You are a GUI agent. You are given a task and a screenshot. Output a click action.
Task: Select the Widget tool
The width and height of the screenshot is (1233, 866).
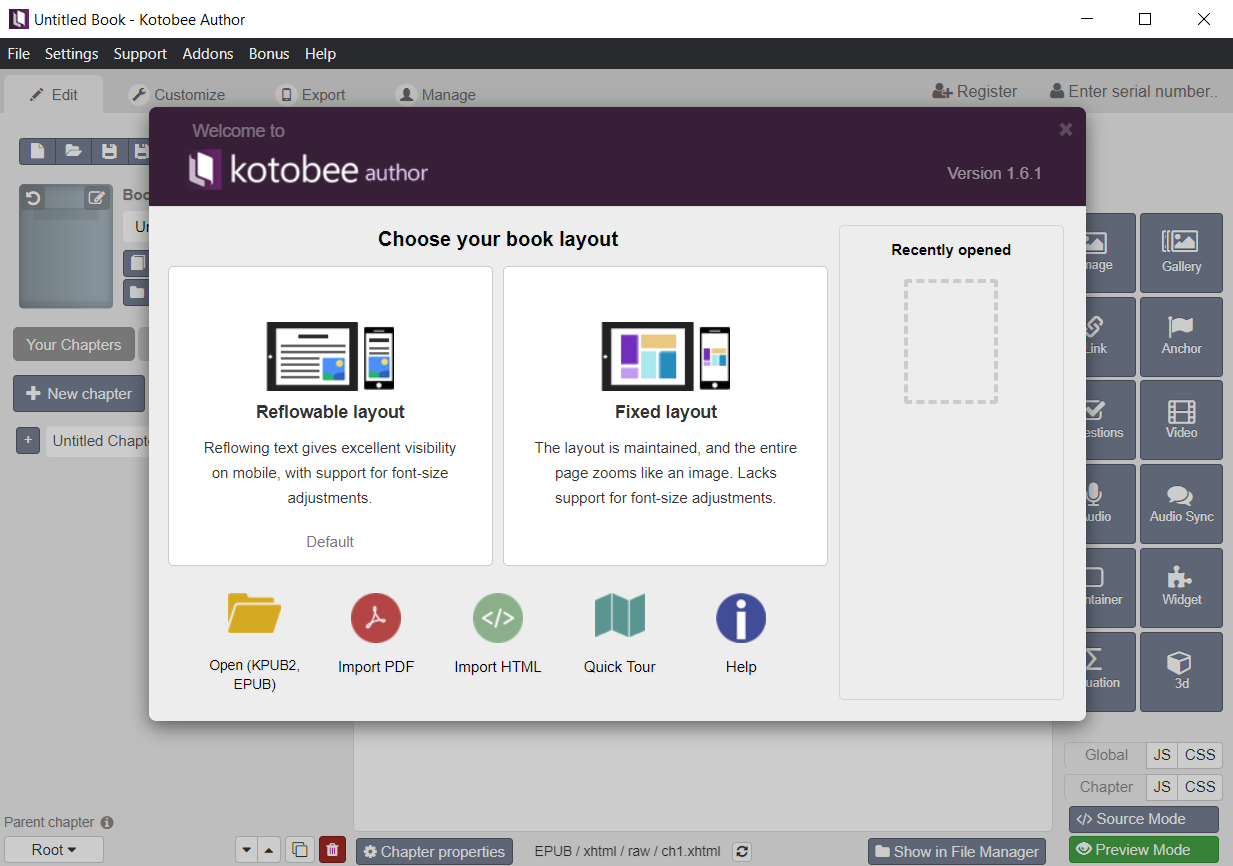coord(1181,586)
